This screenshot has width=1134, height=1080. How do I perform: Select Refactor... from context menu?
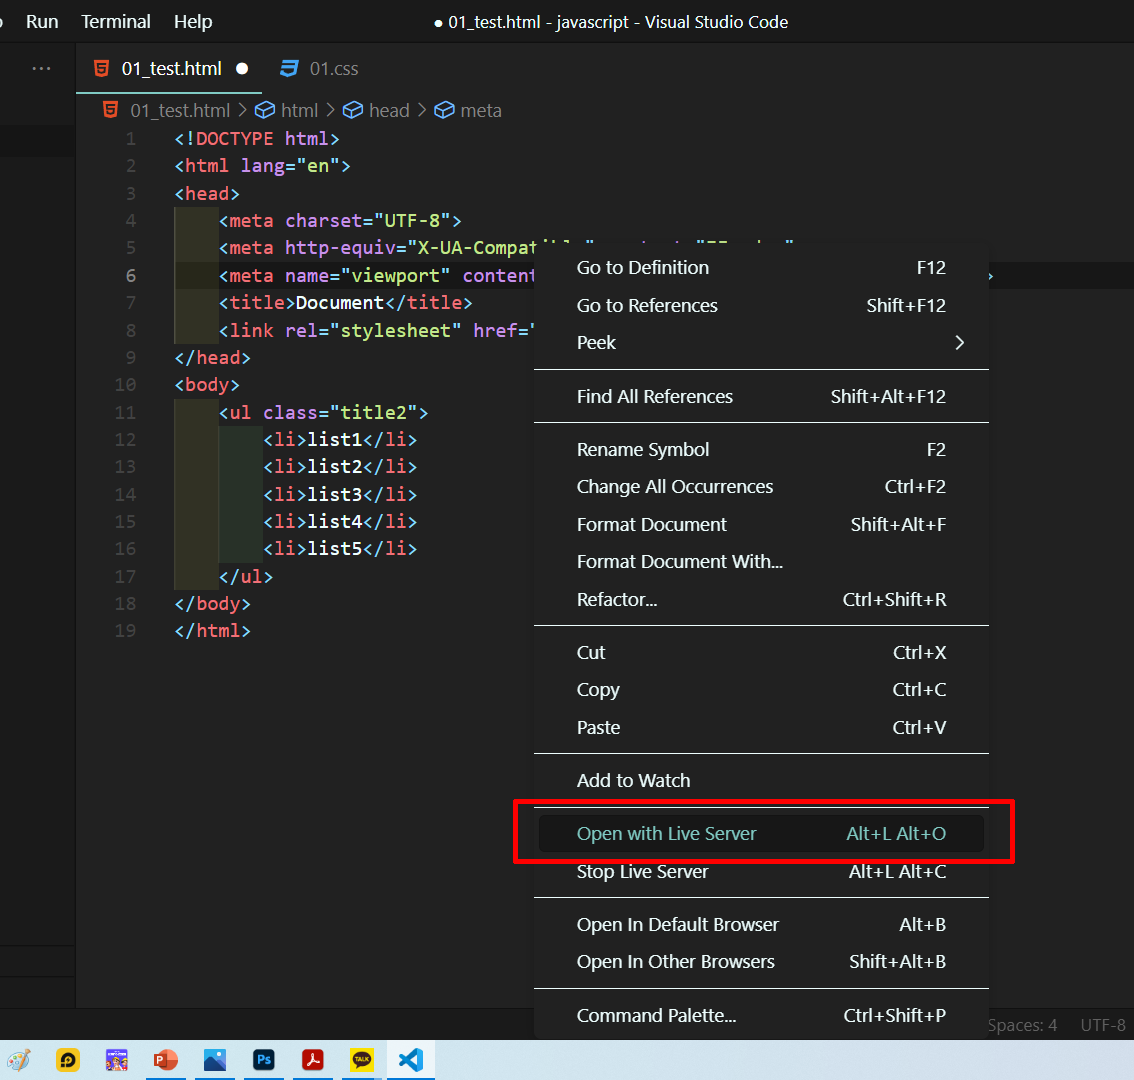tap(761, 599)
